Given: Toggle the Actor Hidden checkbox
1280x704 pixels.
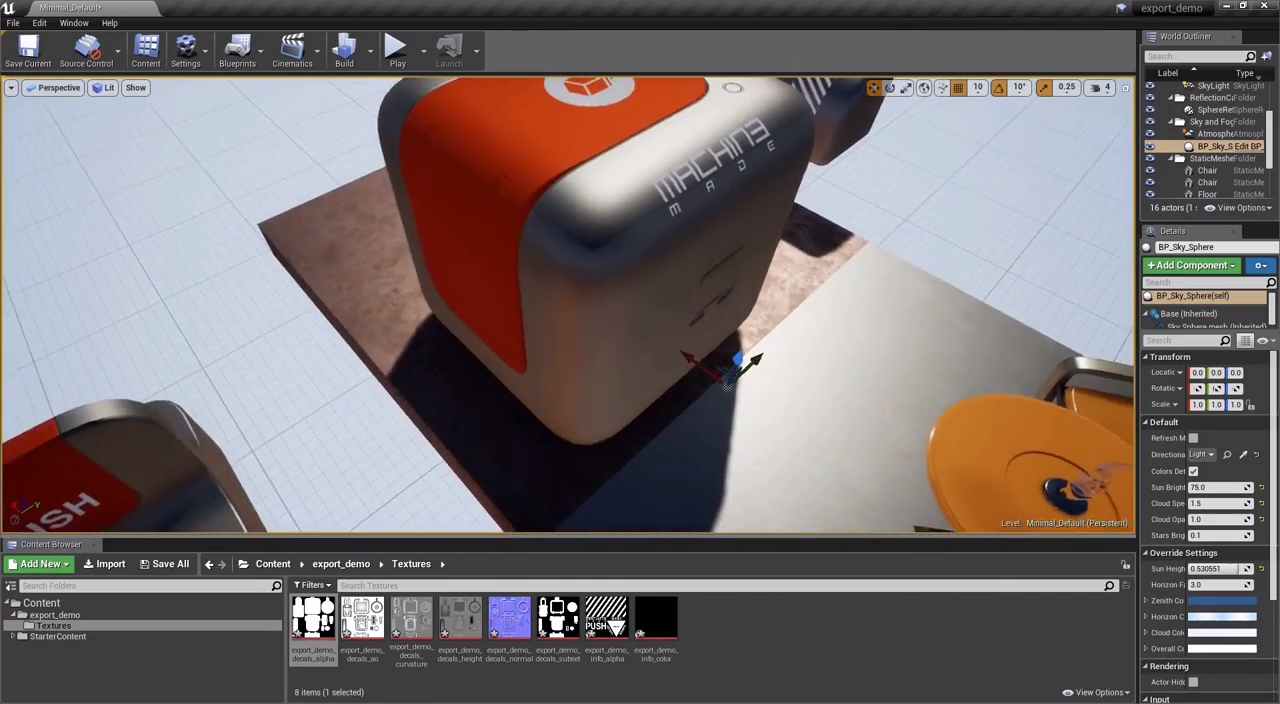Looking at the screenshot, I should tap(1193, 682).
